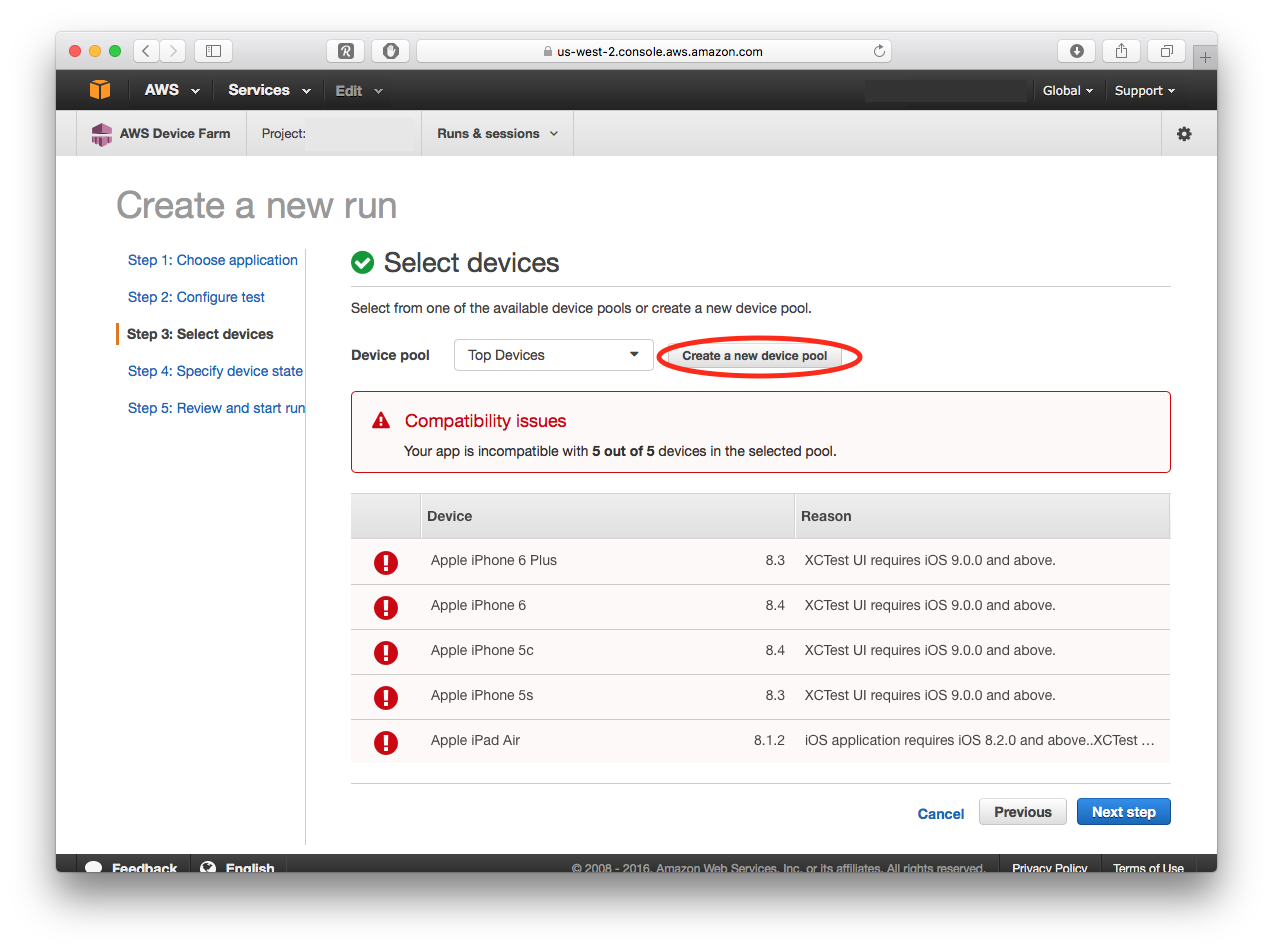The height and width of the screenshot is (952, 1273).
Task: Click the 'Apple iPad Air' device name
Action: click(x=476, y=740)
